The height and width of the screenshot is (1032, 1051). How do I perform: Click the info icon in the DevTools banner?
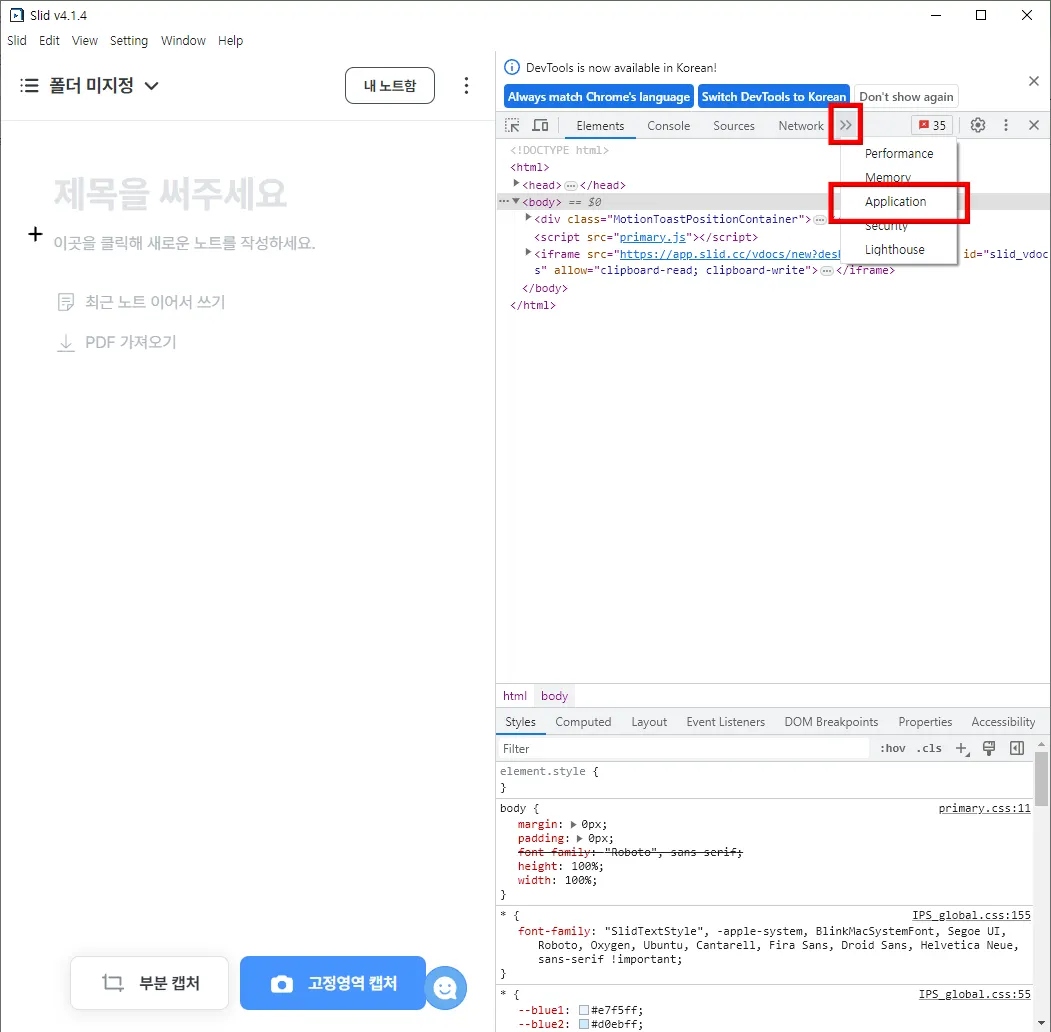(x=511, y=68)
